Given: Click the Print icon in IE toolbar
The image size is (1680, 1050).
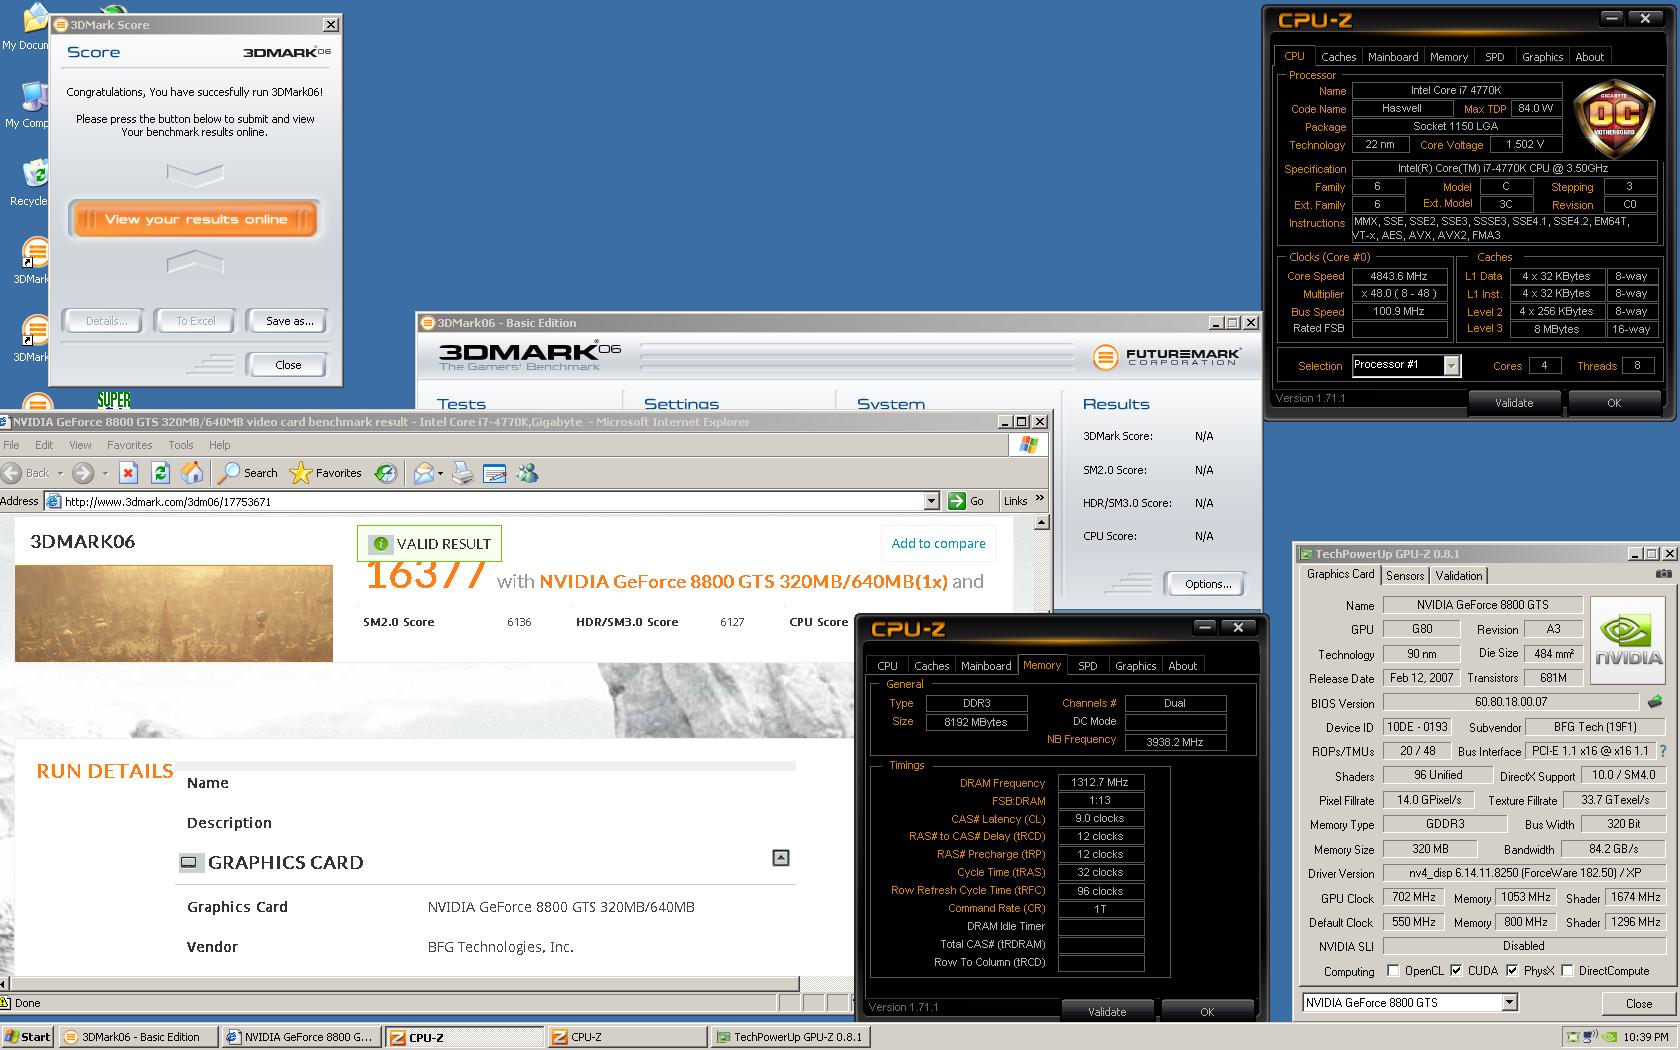Looking at the screenshot, I should coord(462,473).
